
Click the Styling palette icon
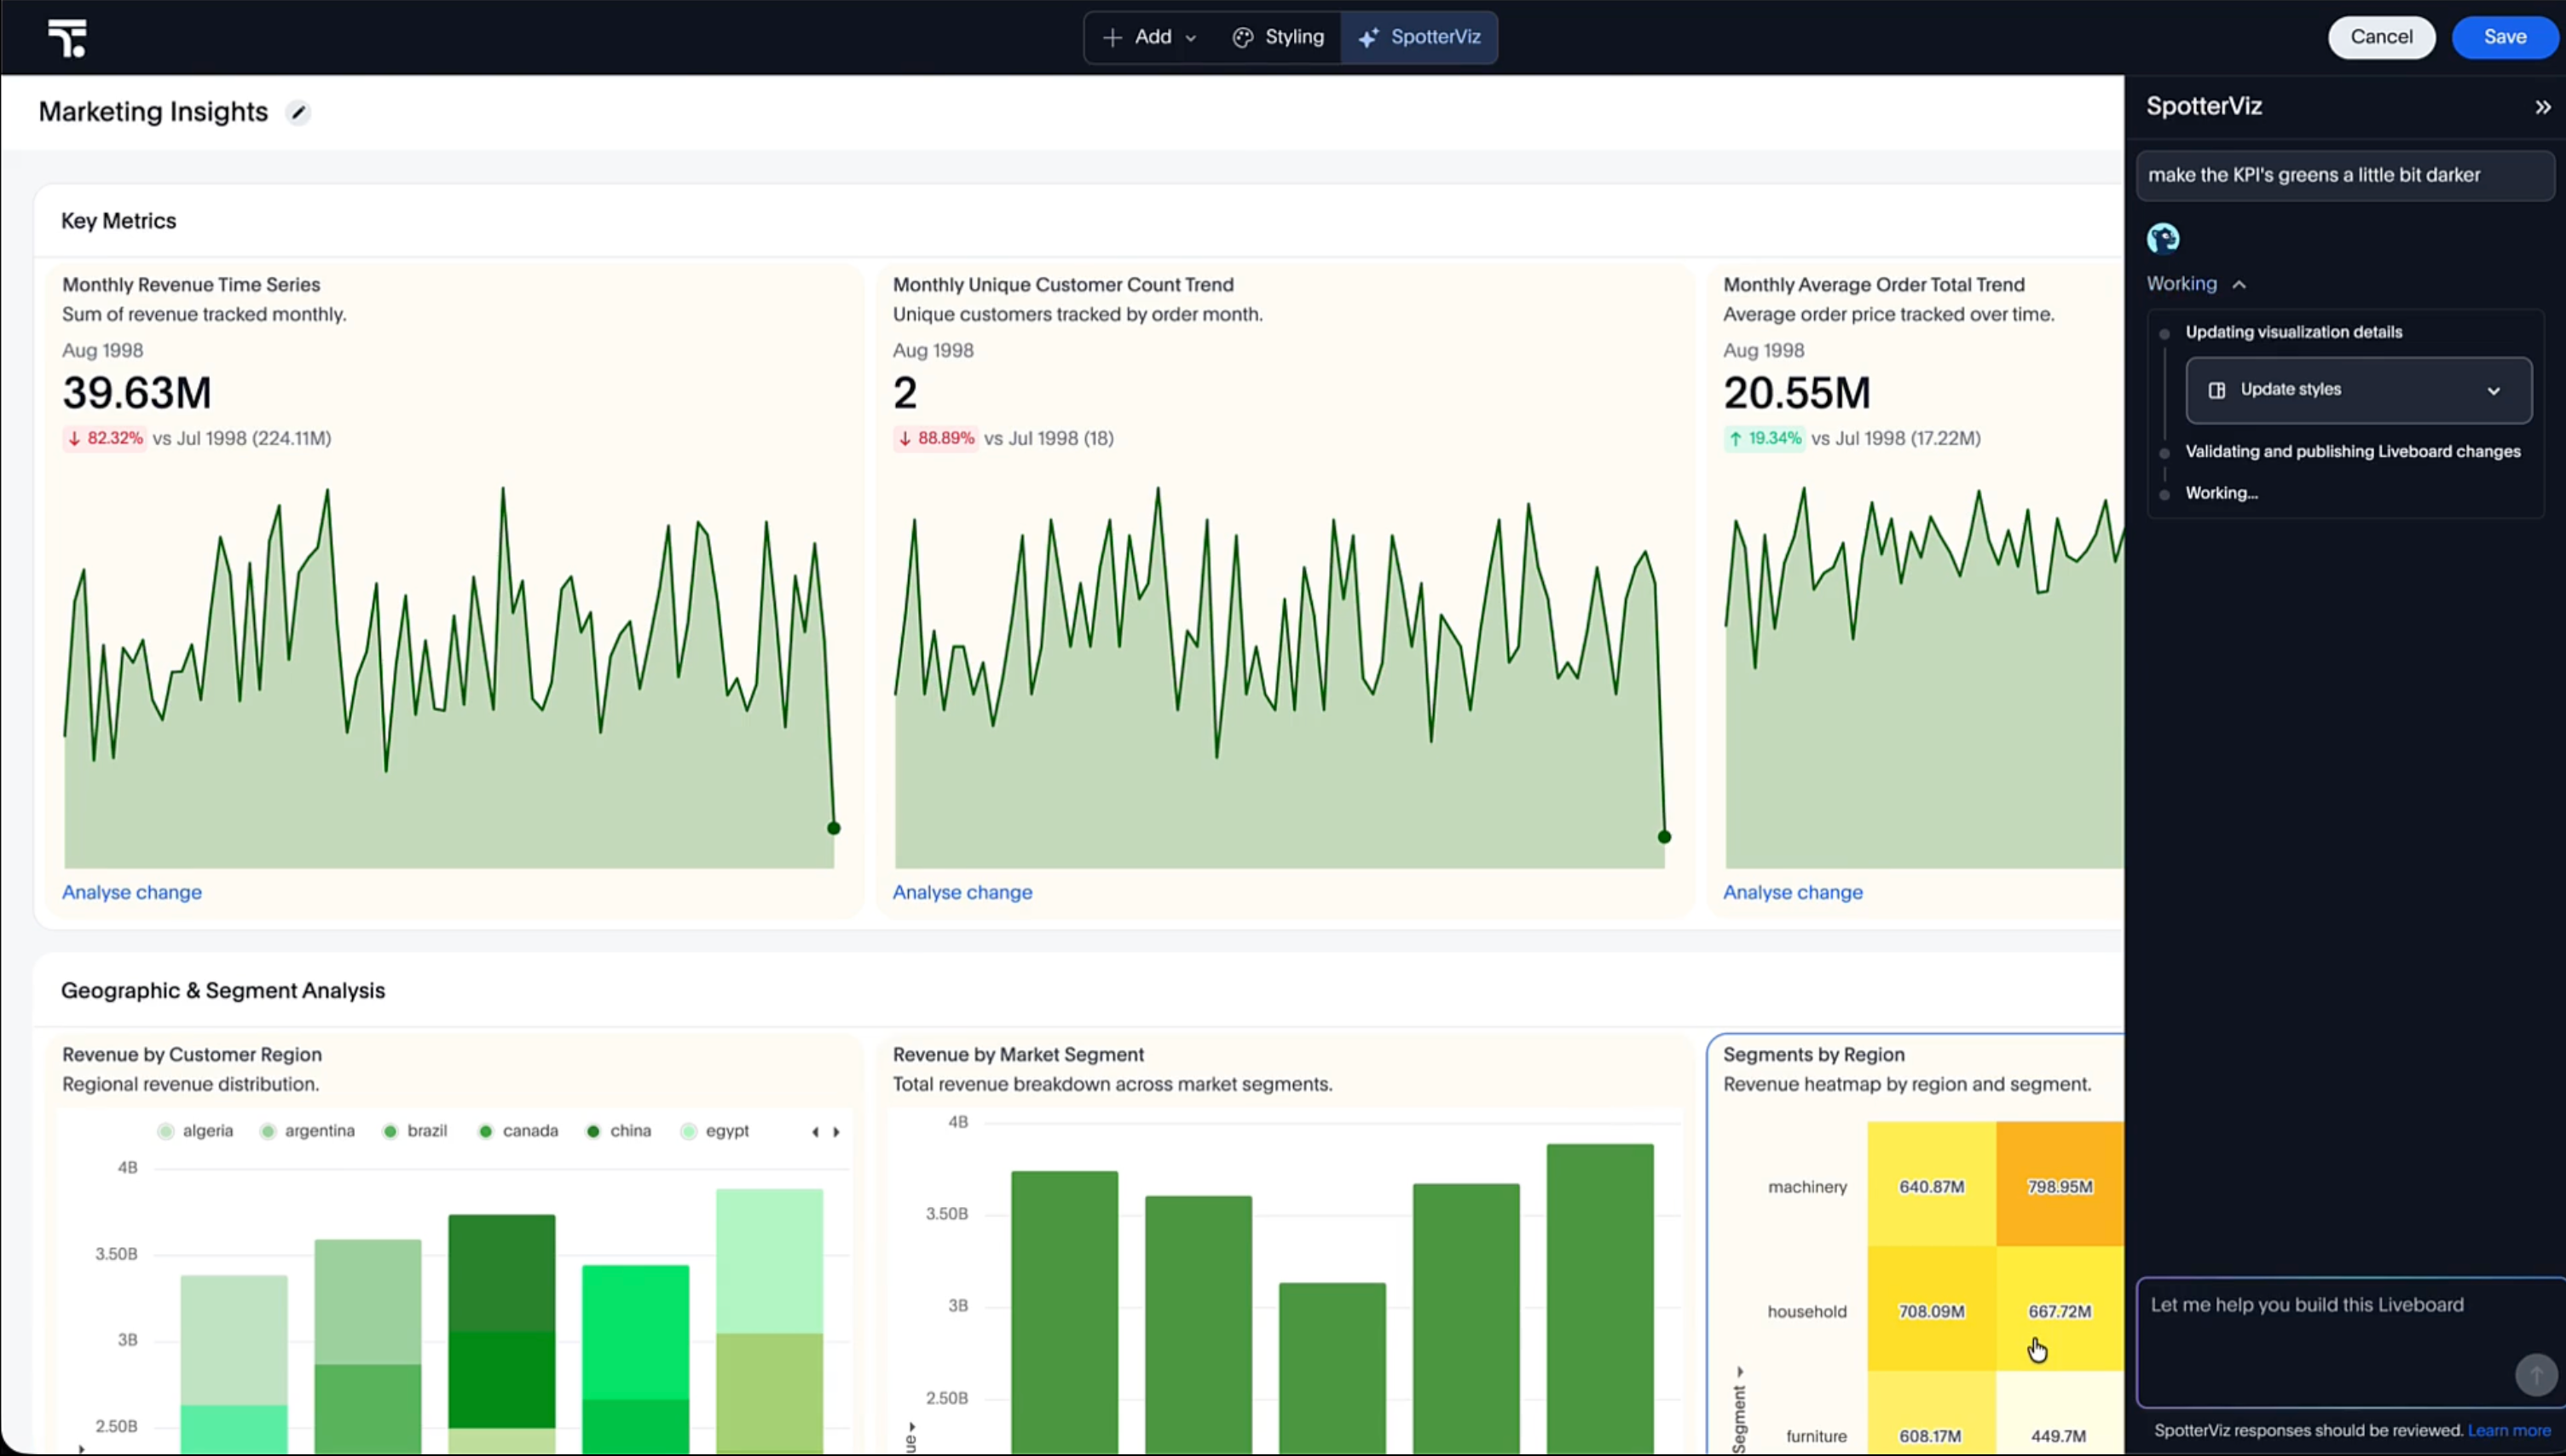(x=1243, y=38)
